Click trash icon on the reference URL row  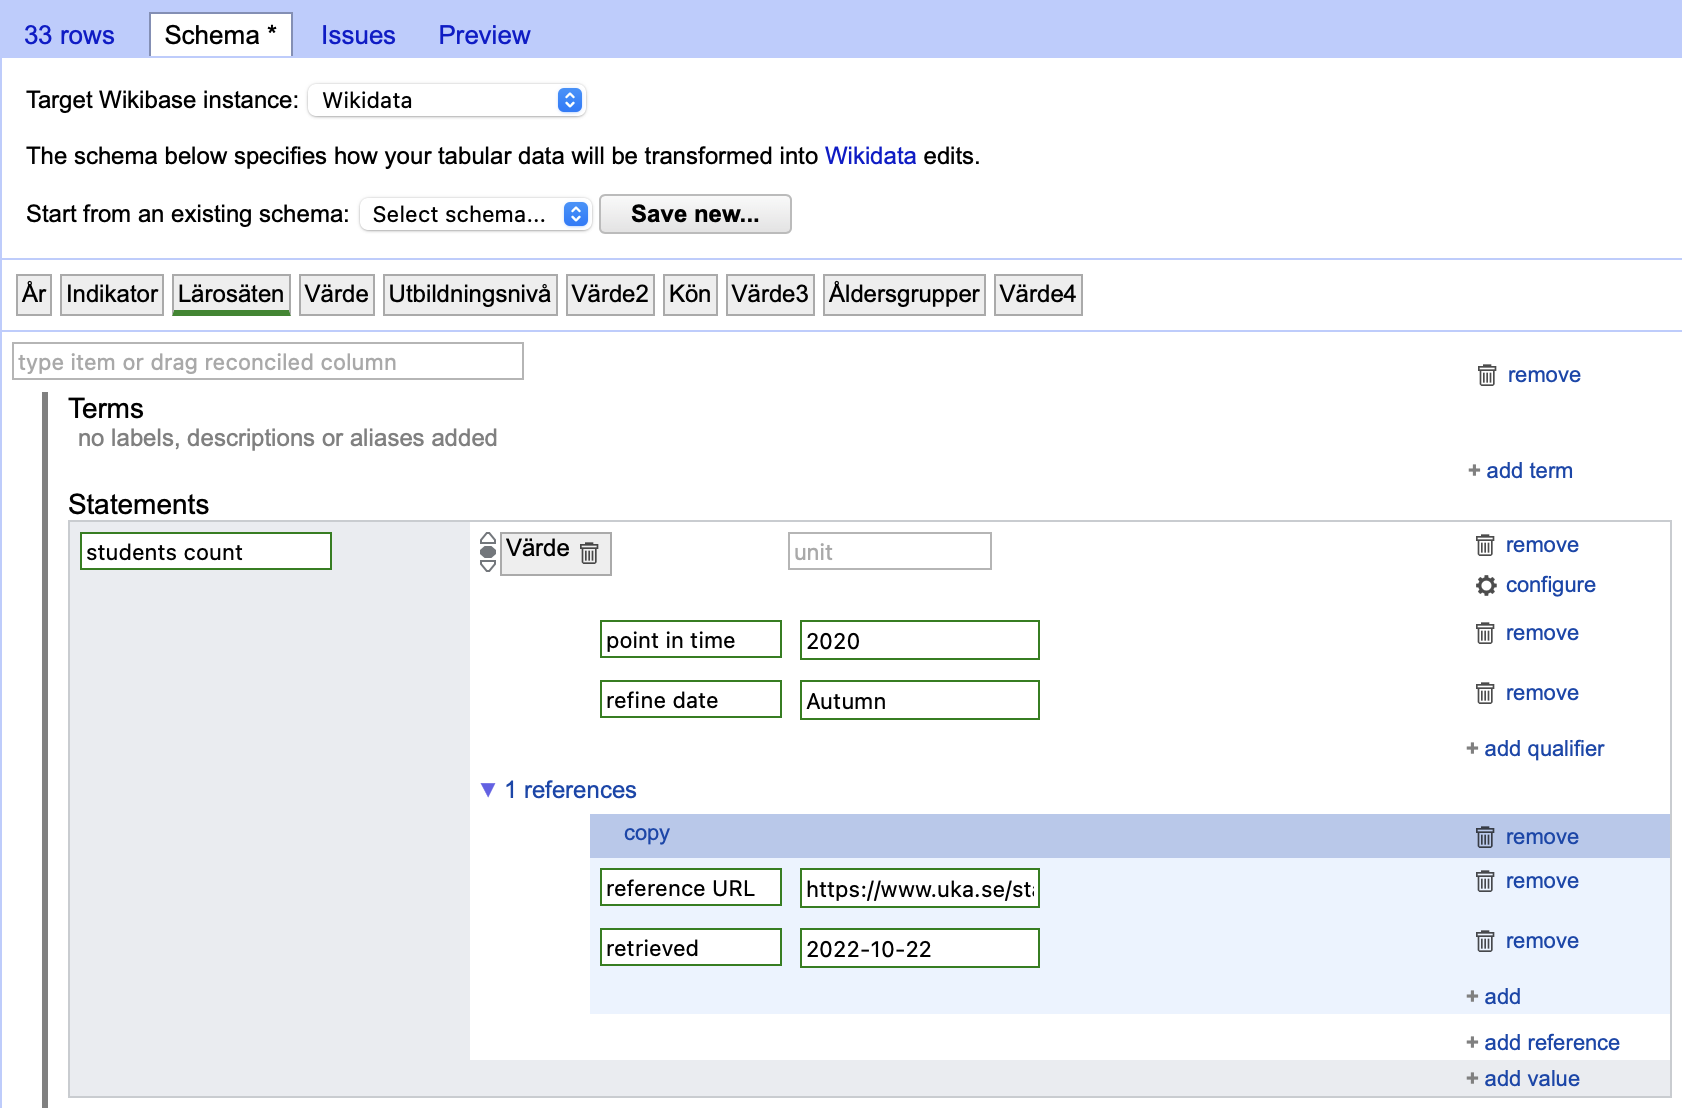point(1485,881)
